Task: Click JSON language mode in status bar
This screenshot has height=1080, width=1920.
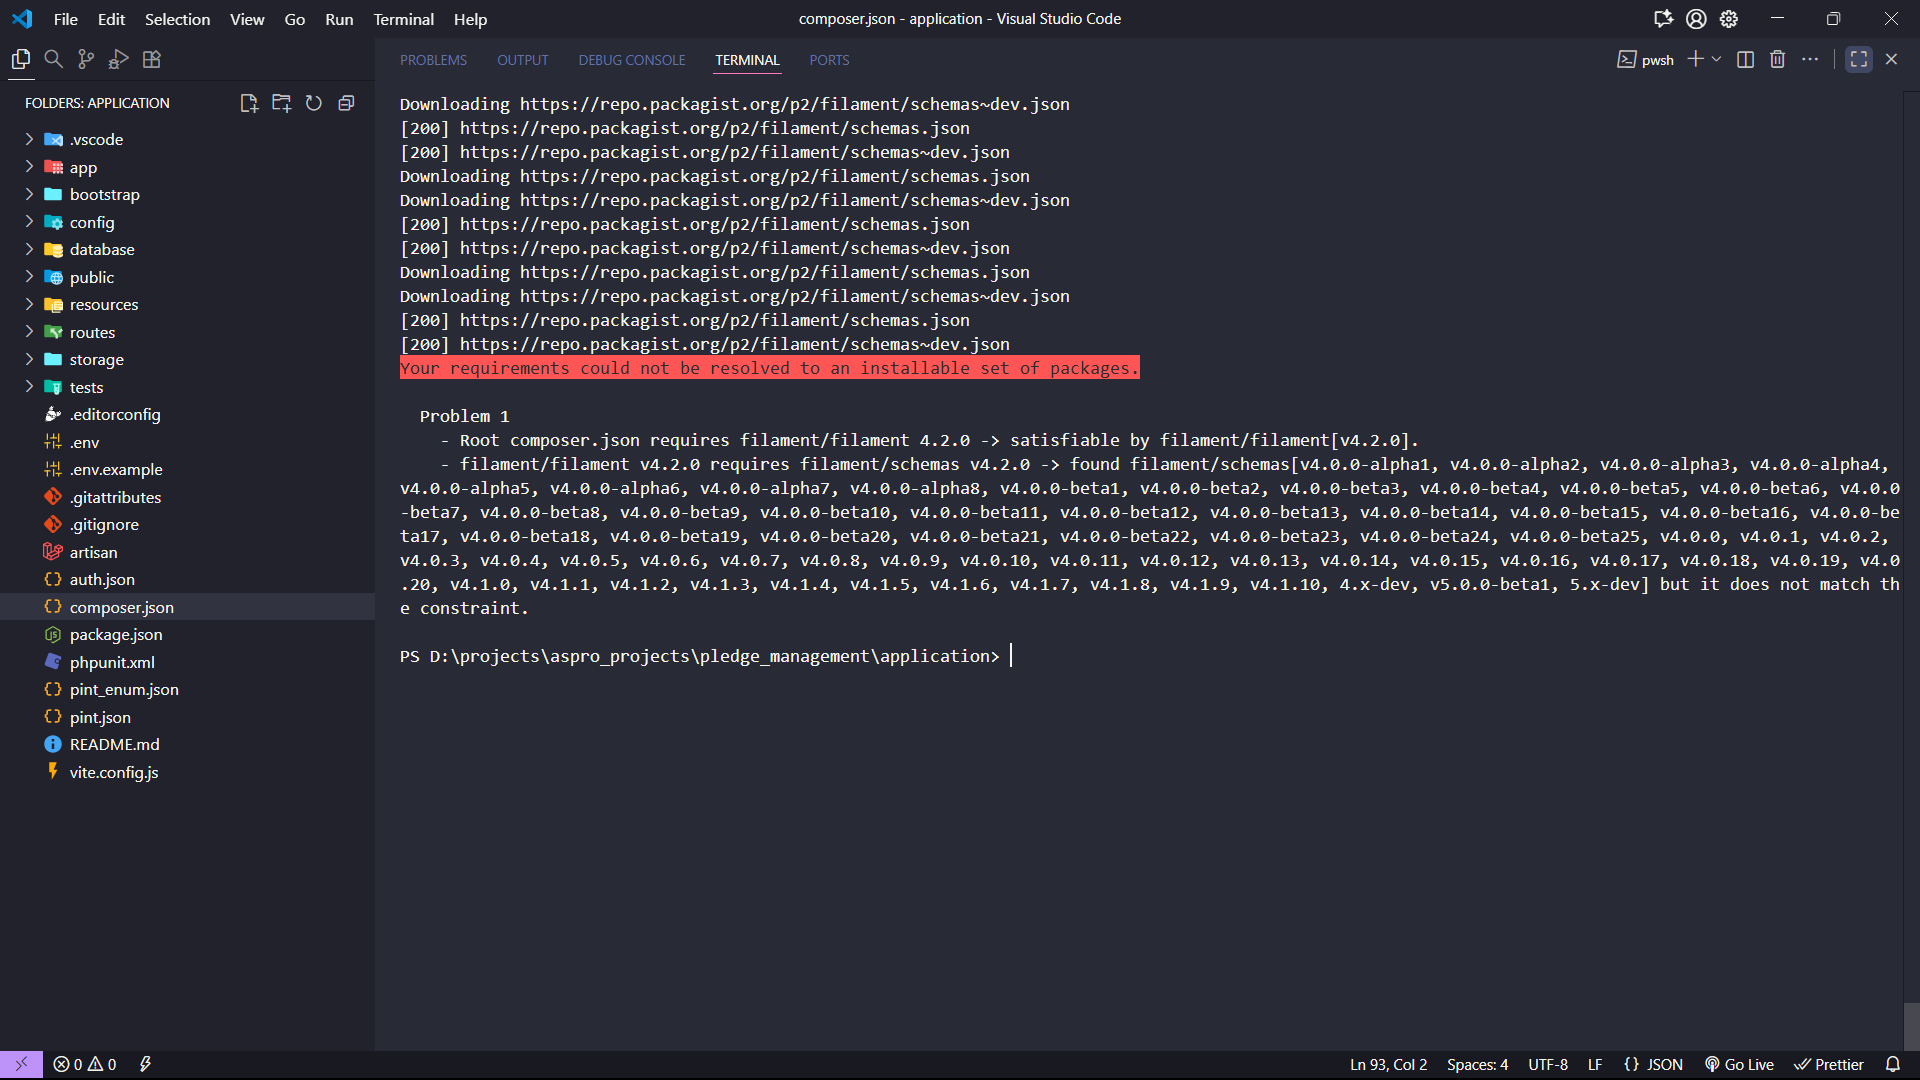Action: 1653,1065
